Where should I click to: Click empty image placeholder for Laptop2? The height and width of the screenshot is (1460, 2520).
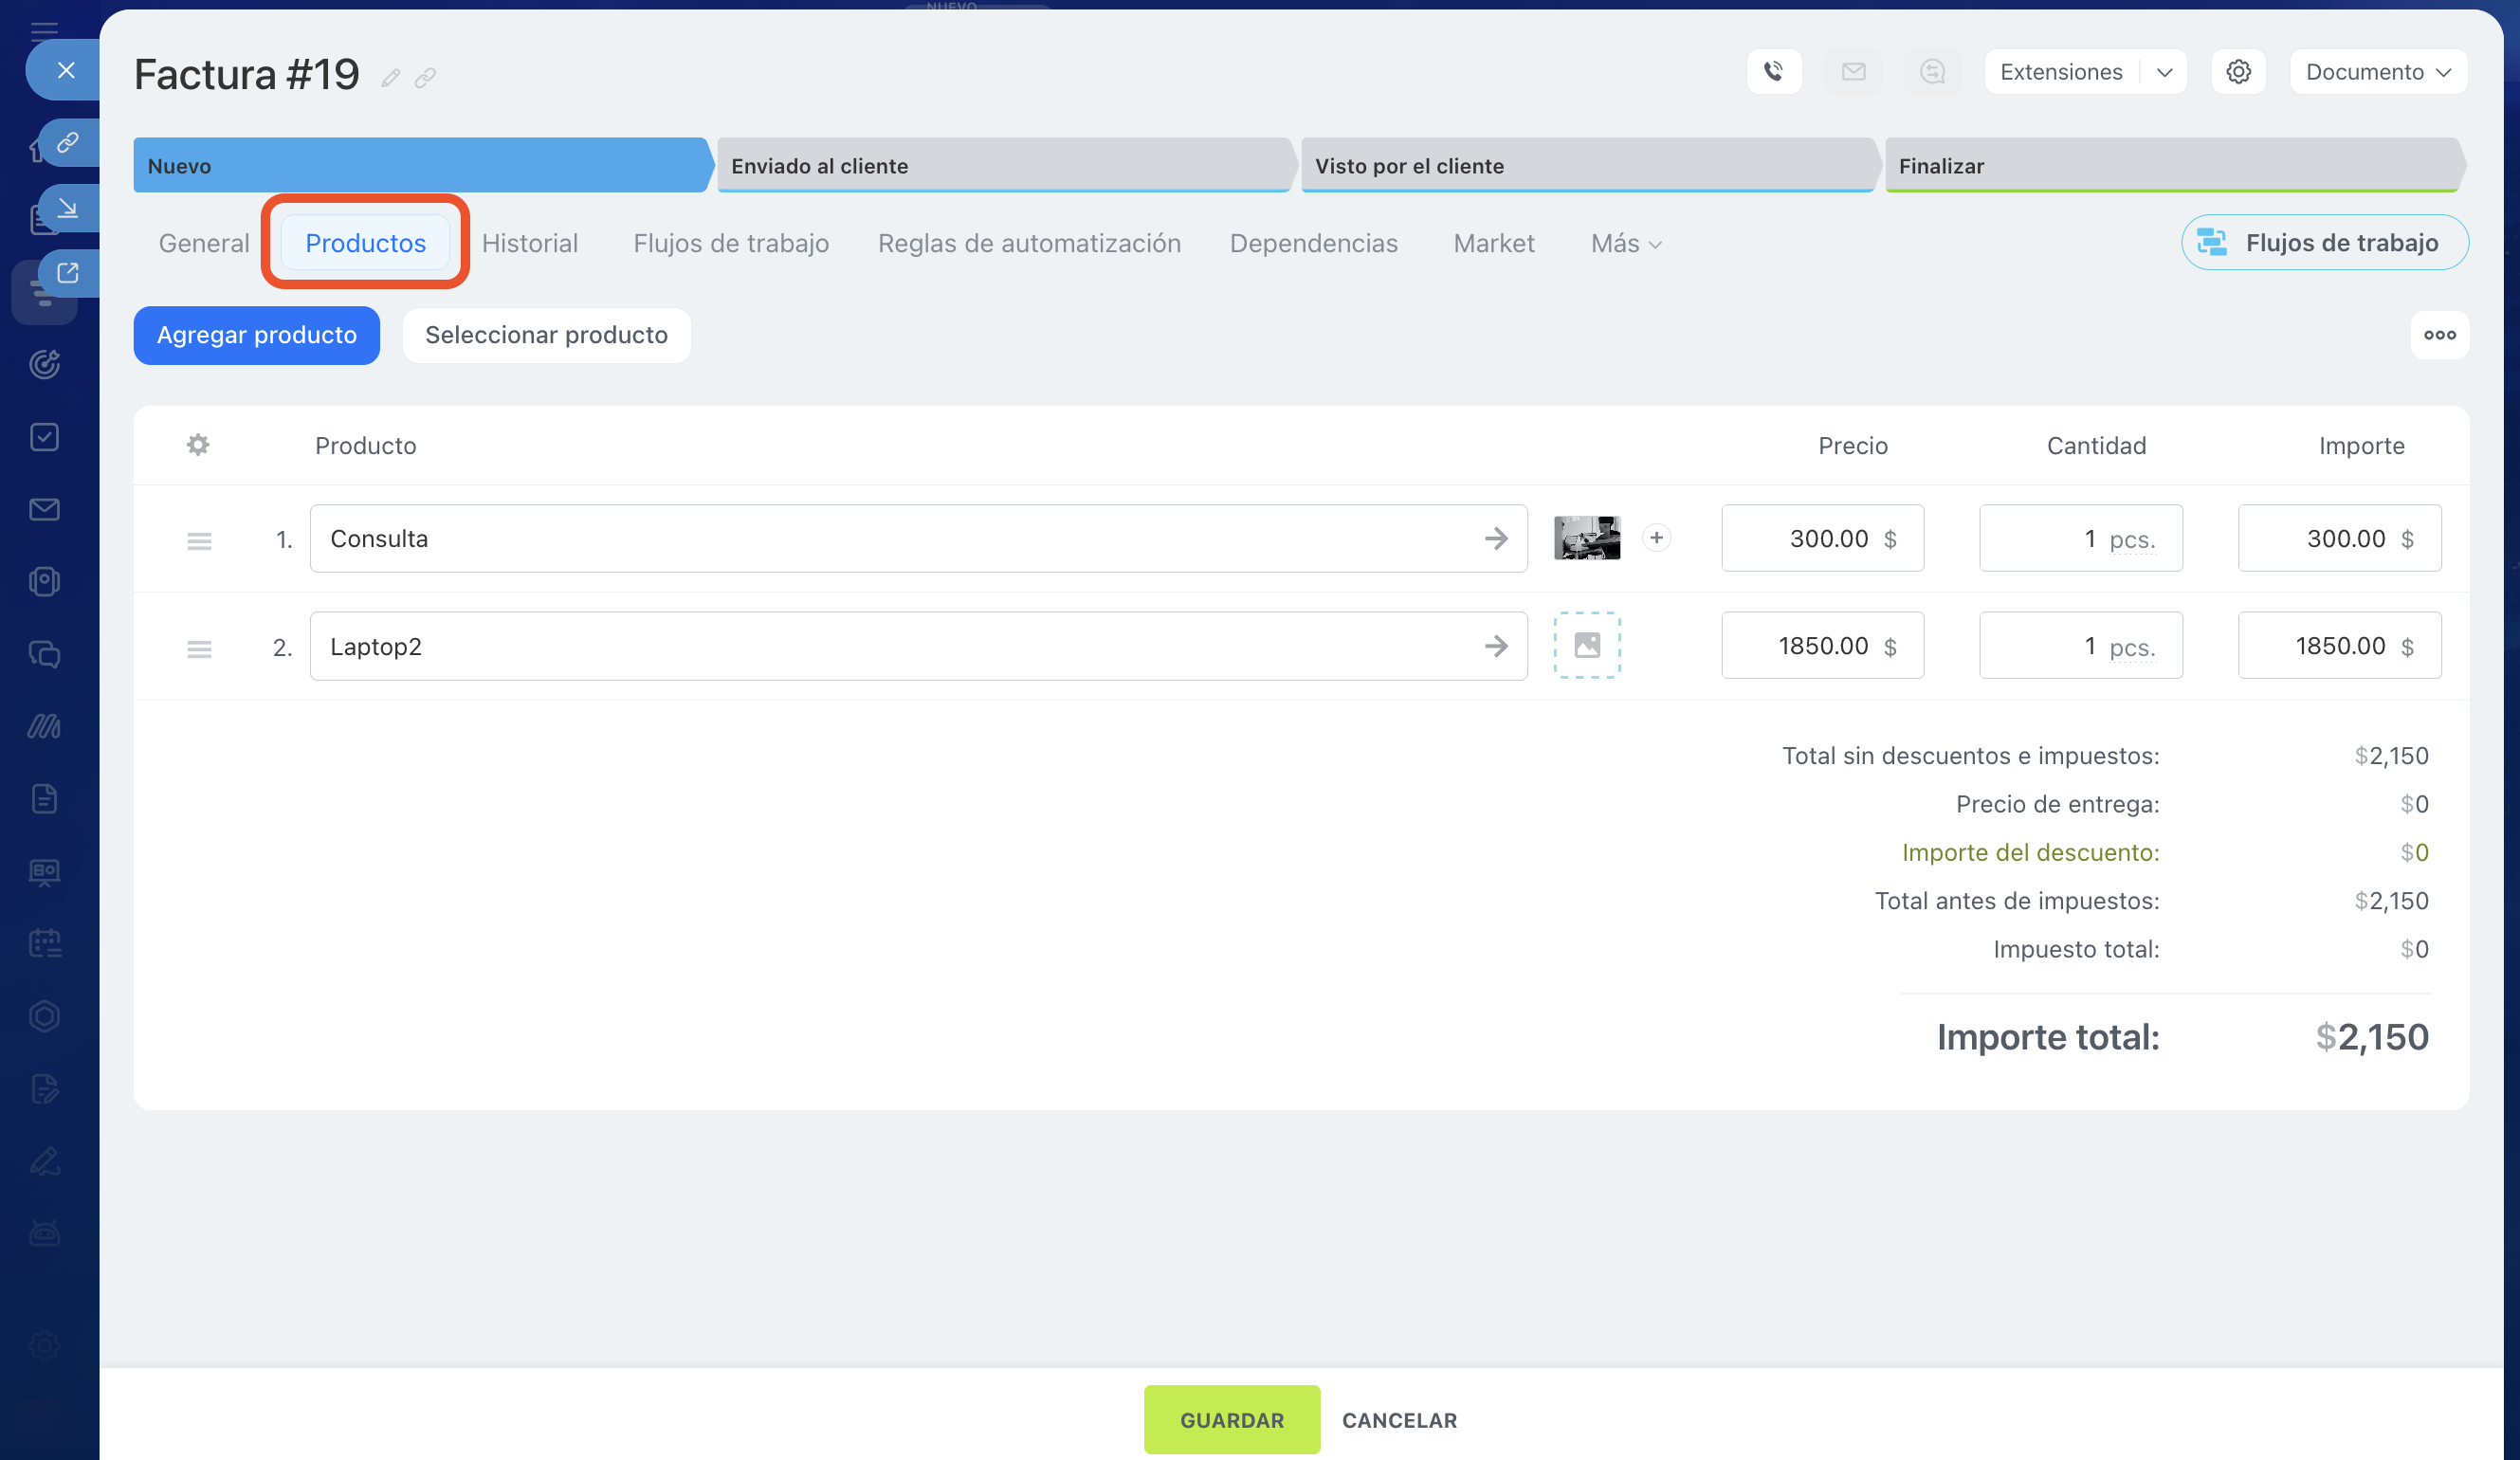pyautogui.click(x=1587, y=646)
